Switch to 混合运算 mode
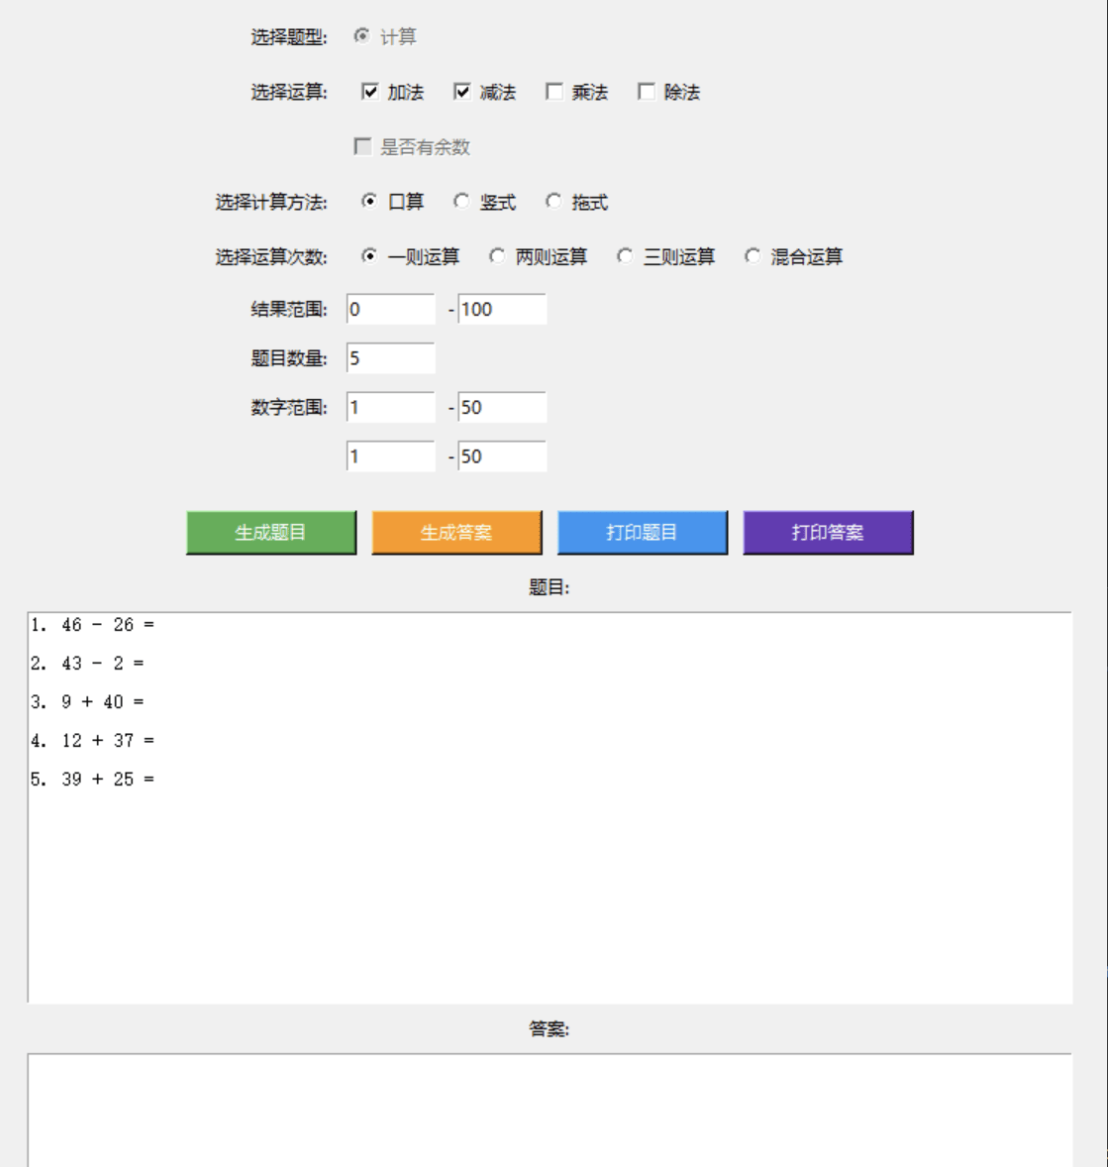Image resolution: width=1108 pixels, height=1167 pixels. (754, 257)
